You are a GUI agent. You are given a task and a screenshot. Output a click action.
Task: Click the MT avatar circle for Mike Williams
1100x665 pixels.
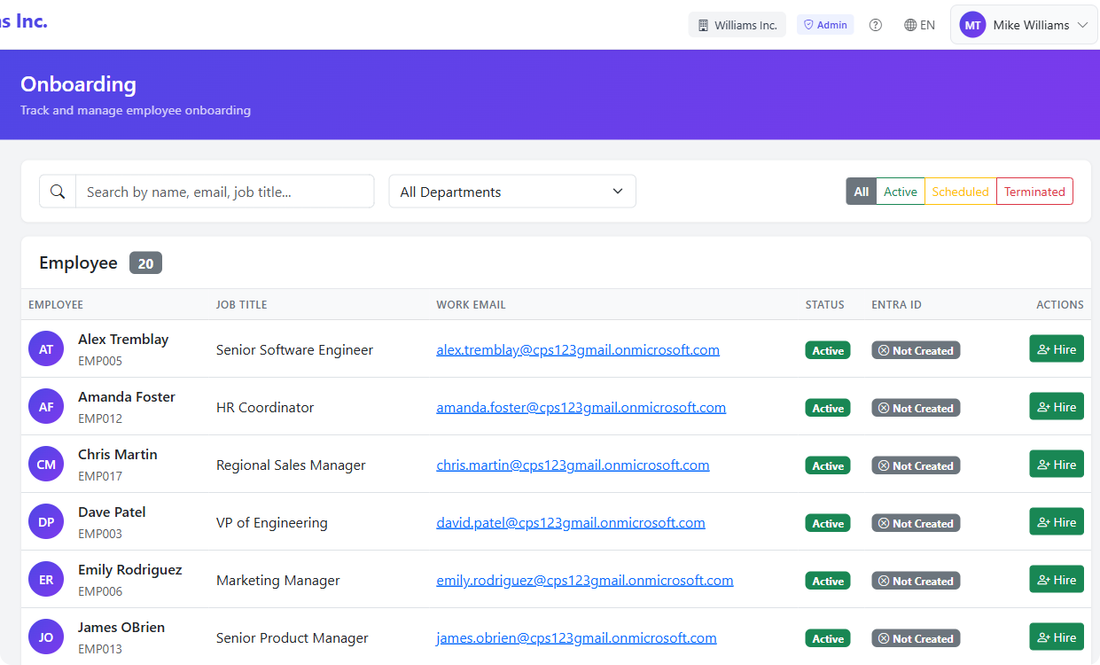pos(972,24)
